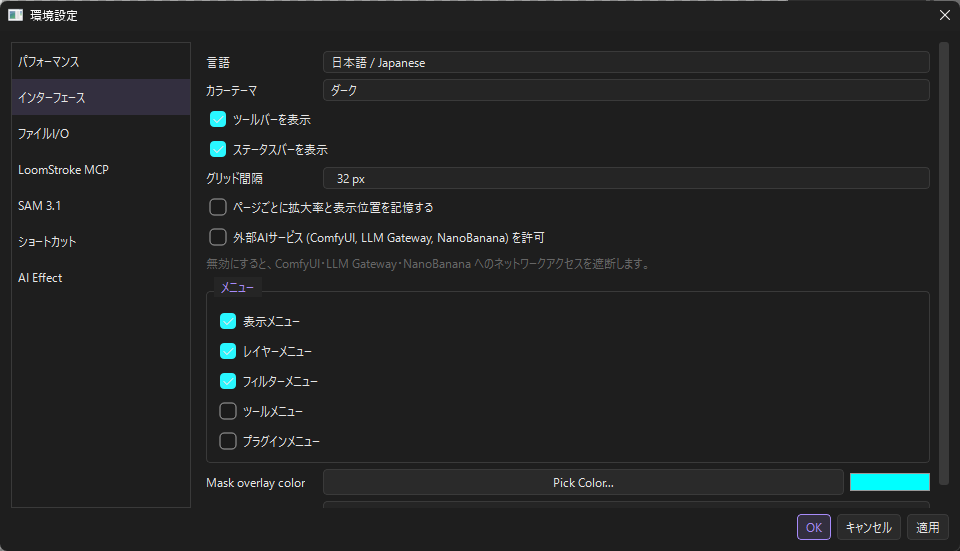Select the パフォーマンス category
Screen dimensions: 960x551
(101, 61)
